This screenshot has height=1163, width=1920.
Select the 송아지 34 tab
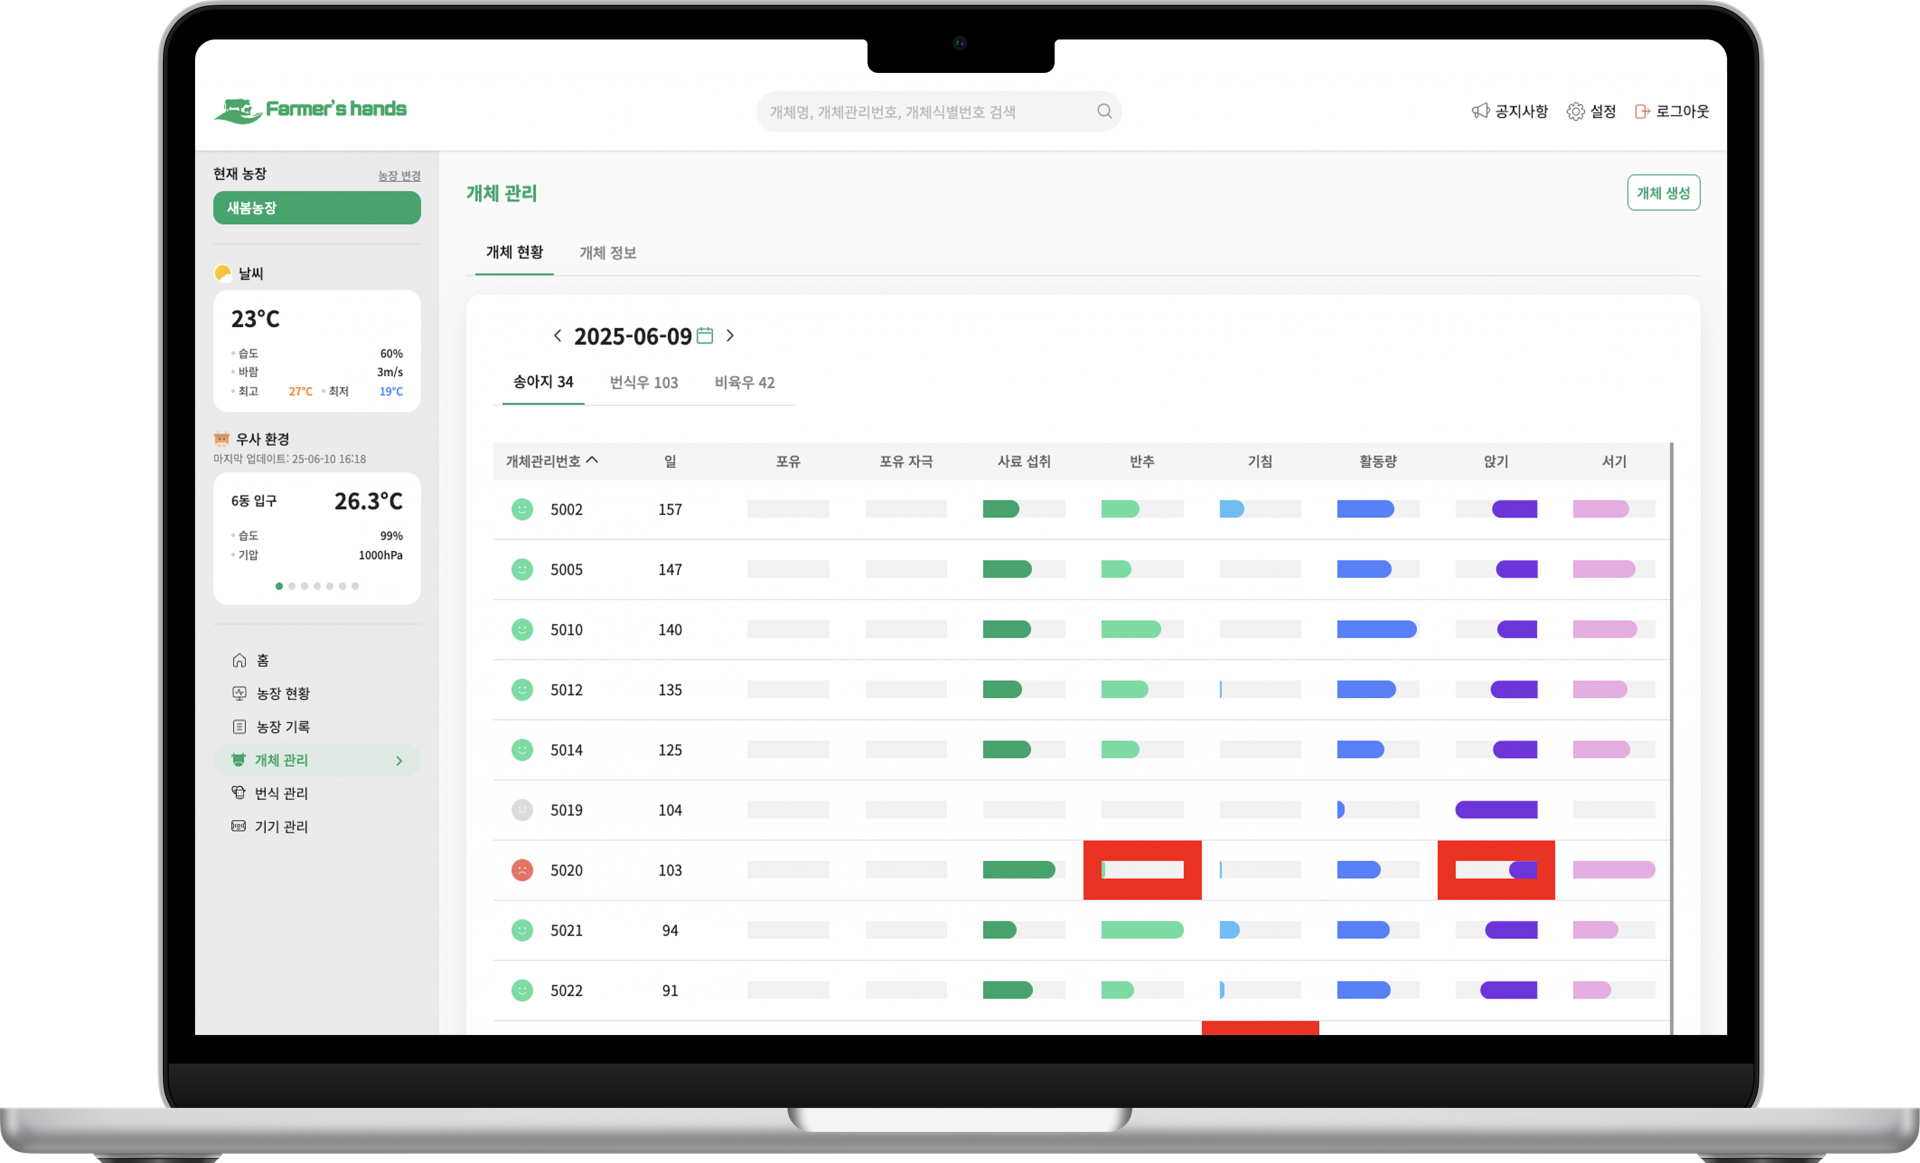click(543, 382)
